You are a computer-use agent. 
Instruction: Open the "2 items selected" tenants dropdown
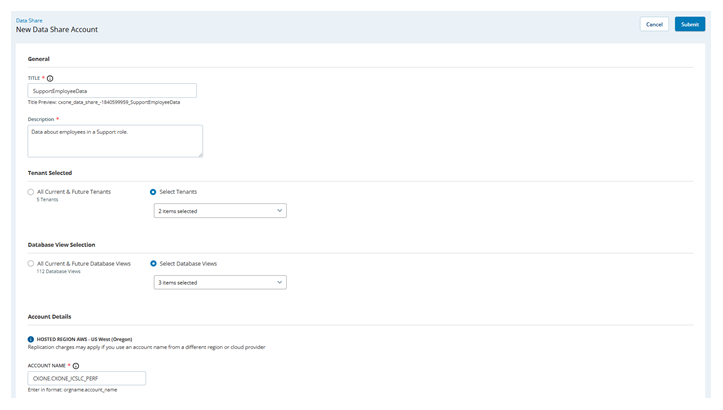[220, 211]
